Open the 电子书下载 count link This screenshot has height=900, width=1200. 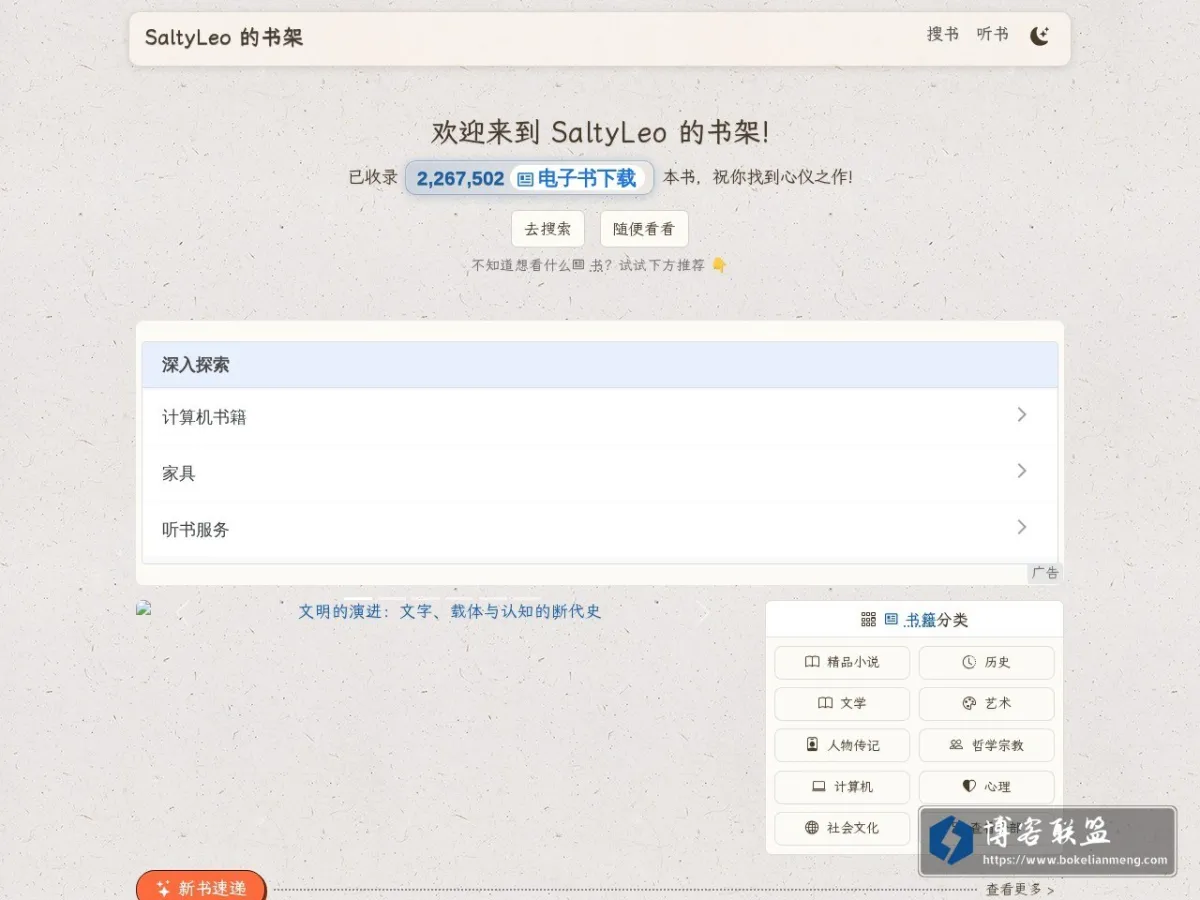pyautogui.click(x=529, y=178)
